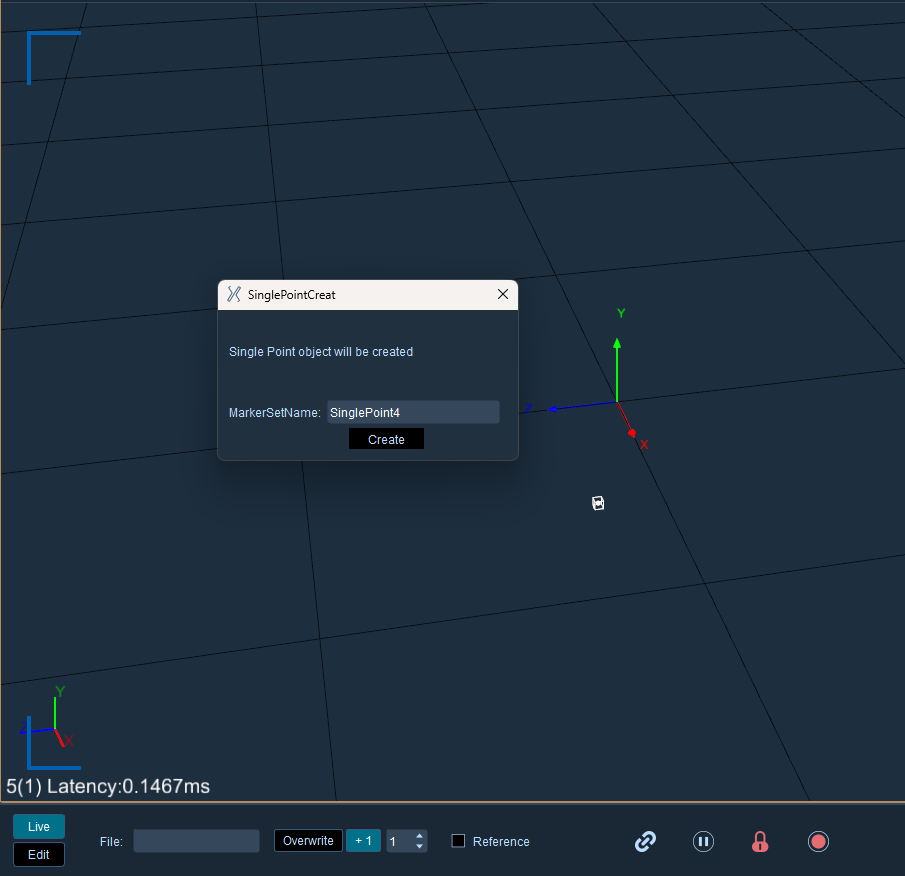Image resolution: width=905 pixels, height=876 pixels.
Task: Click the Overwrite button
Action: pyautogui.click(x=308, y=841)
